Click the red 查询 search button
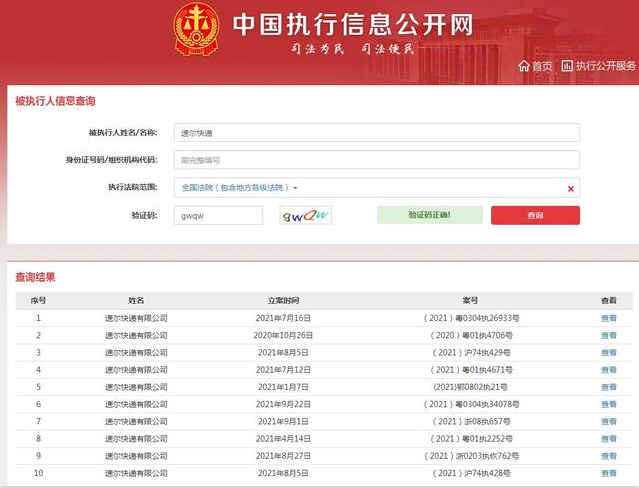639x488 pixels. click(x=535, y=215)
